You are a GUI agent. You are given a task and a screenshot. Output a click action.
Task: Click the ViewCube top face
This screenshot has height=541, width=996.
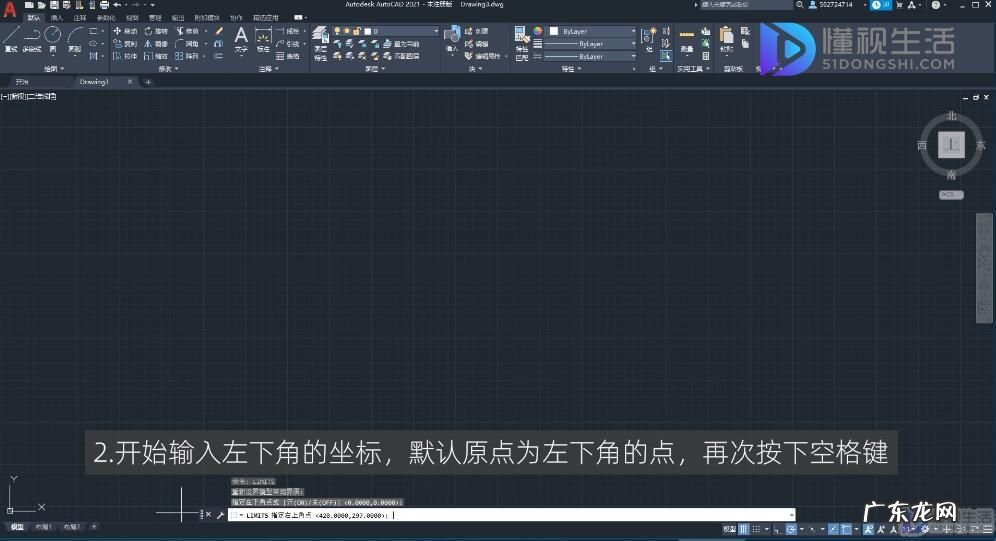[951, 144]
